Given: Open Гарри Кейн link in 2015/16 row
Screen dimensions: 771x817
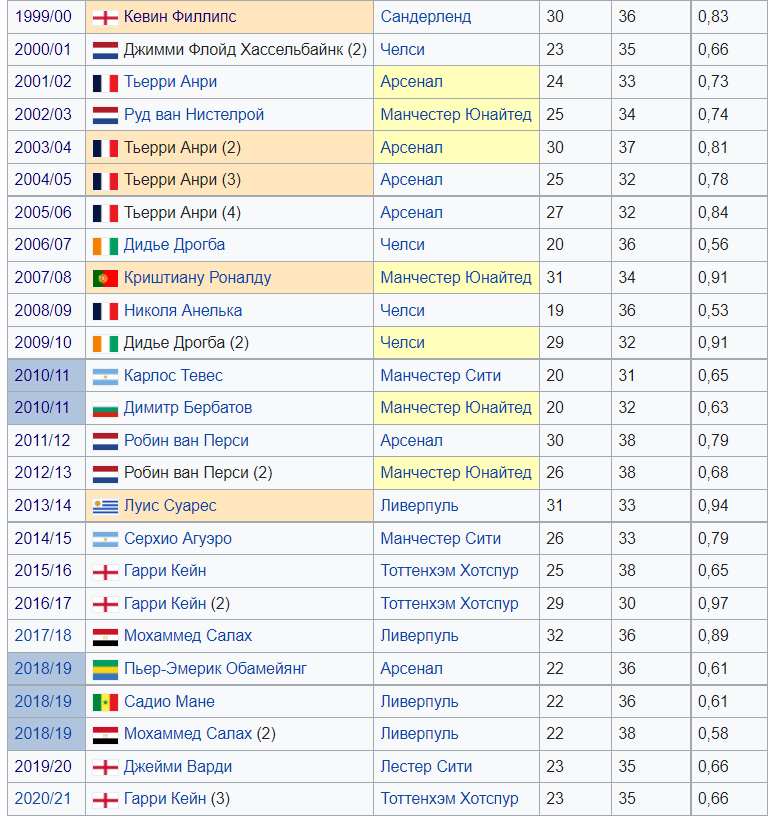Looking at the screenshot, I should coord(165,571).
